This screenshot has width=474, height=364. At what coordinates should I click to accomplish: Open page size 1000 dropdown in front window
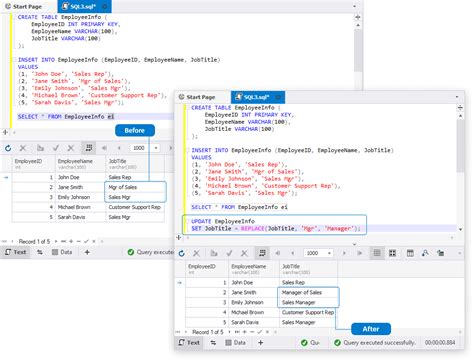[x=329, y=253]
